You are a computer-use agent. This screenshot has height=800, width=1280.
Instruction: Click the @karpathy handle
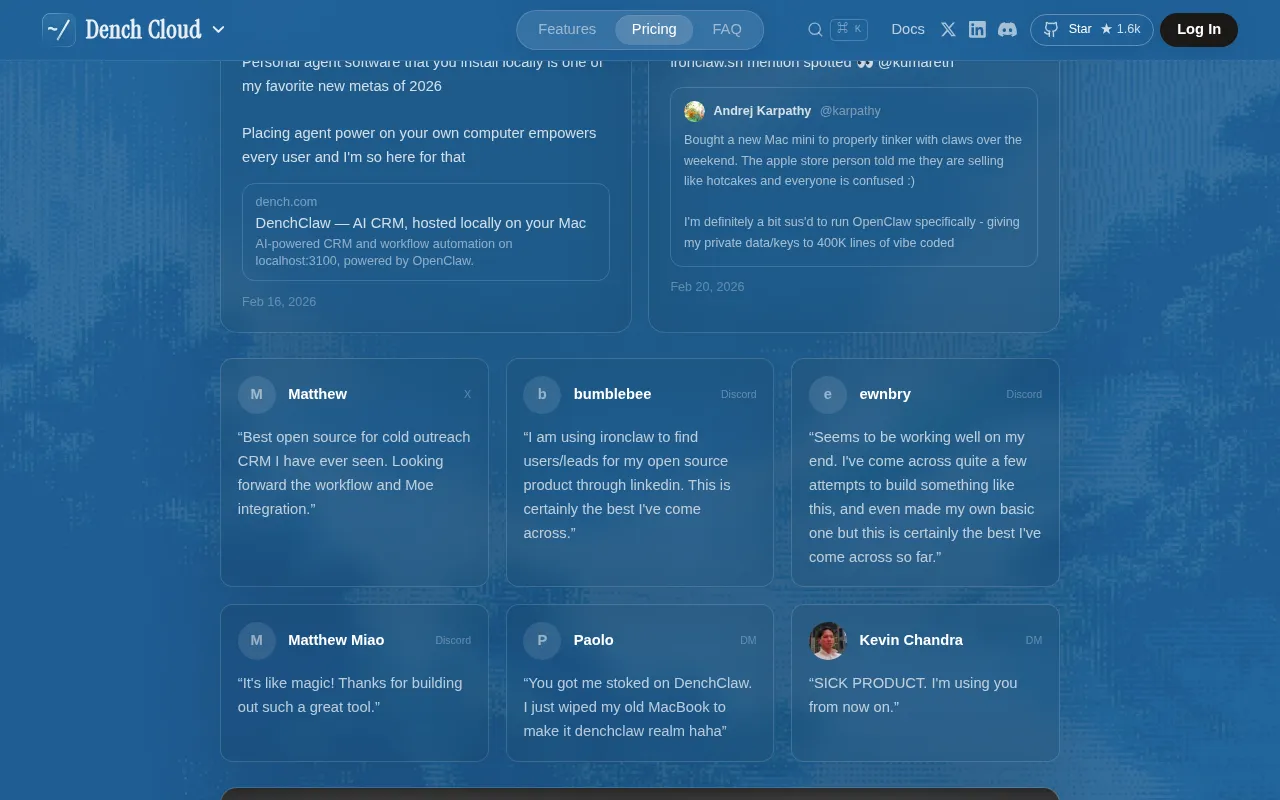tap(850, 111)
